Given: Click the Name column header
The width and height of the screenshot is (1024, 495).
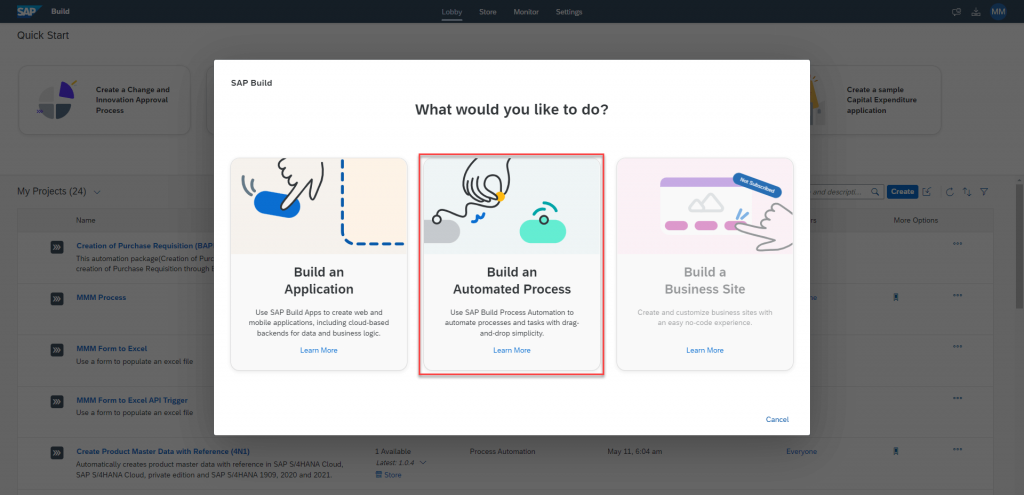Looking at the screenshot, I should pos(85,221).
